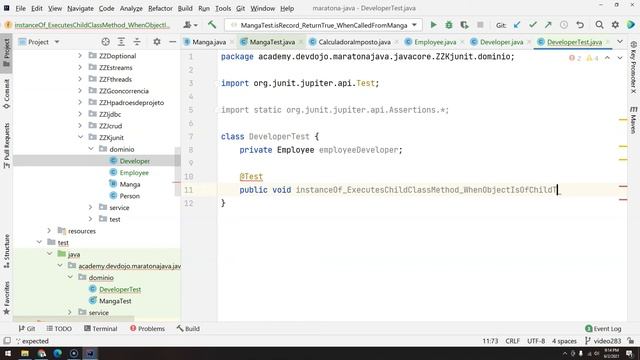Toggle the Key Promoter X side panel
Viewport: 640px width, 360px height.
pyautogui.click(x=633, y=67)
